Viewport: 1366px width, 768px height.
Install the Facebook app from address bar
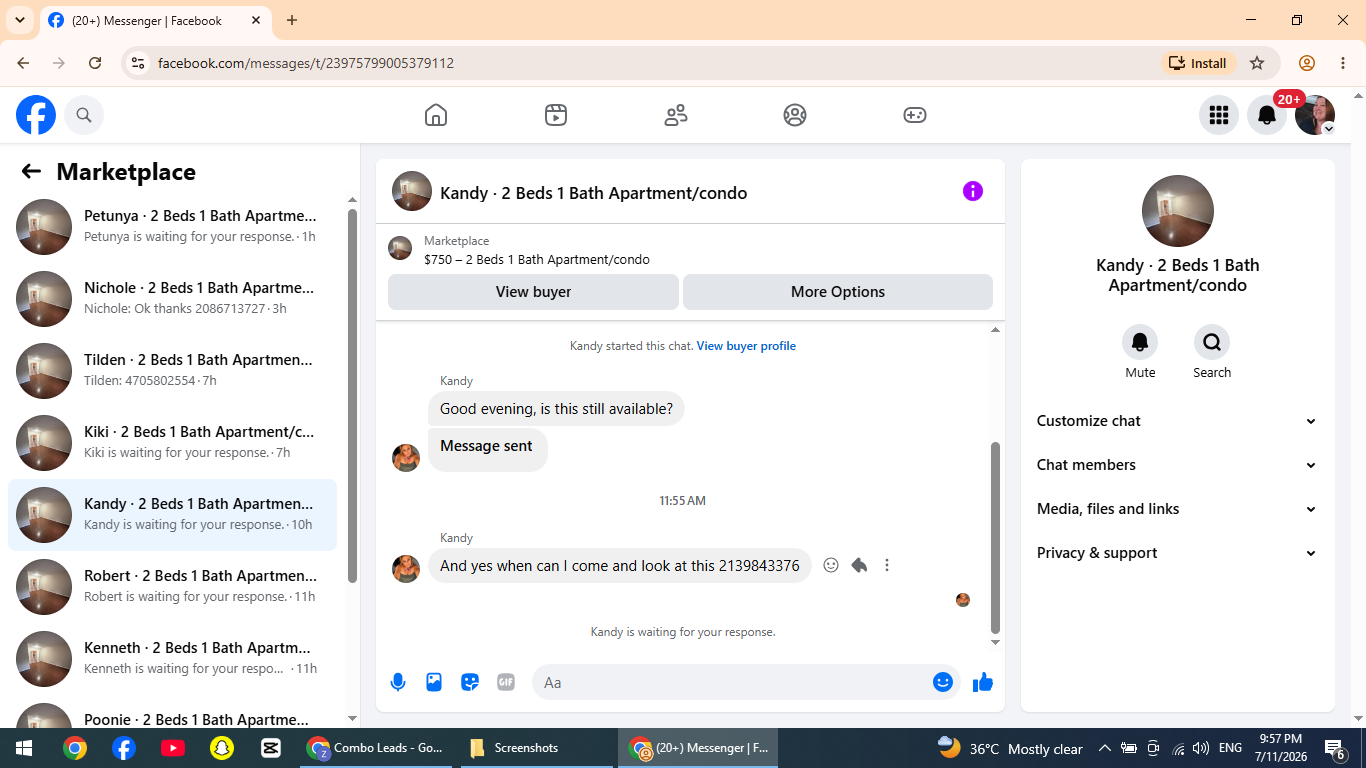click(x=1198, y=63)
